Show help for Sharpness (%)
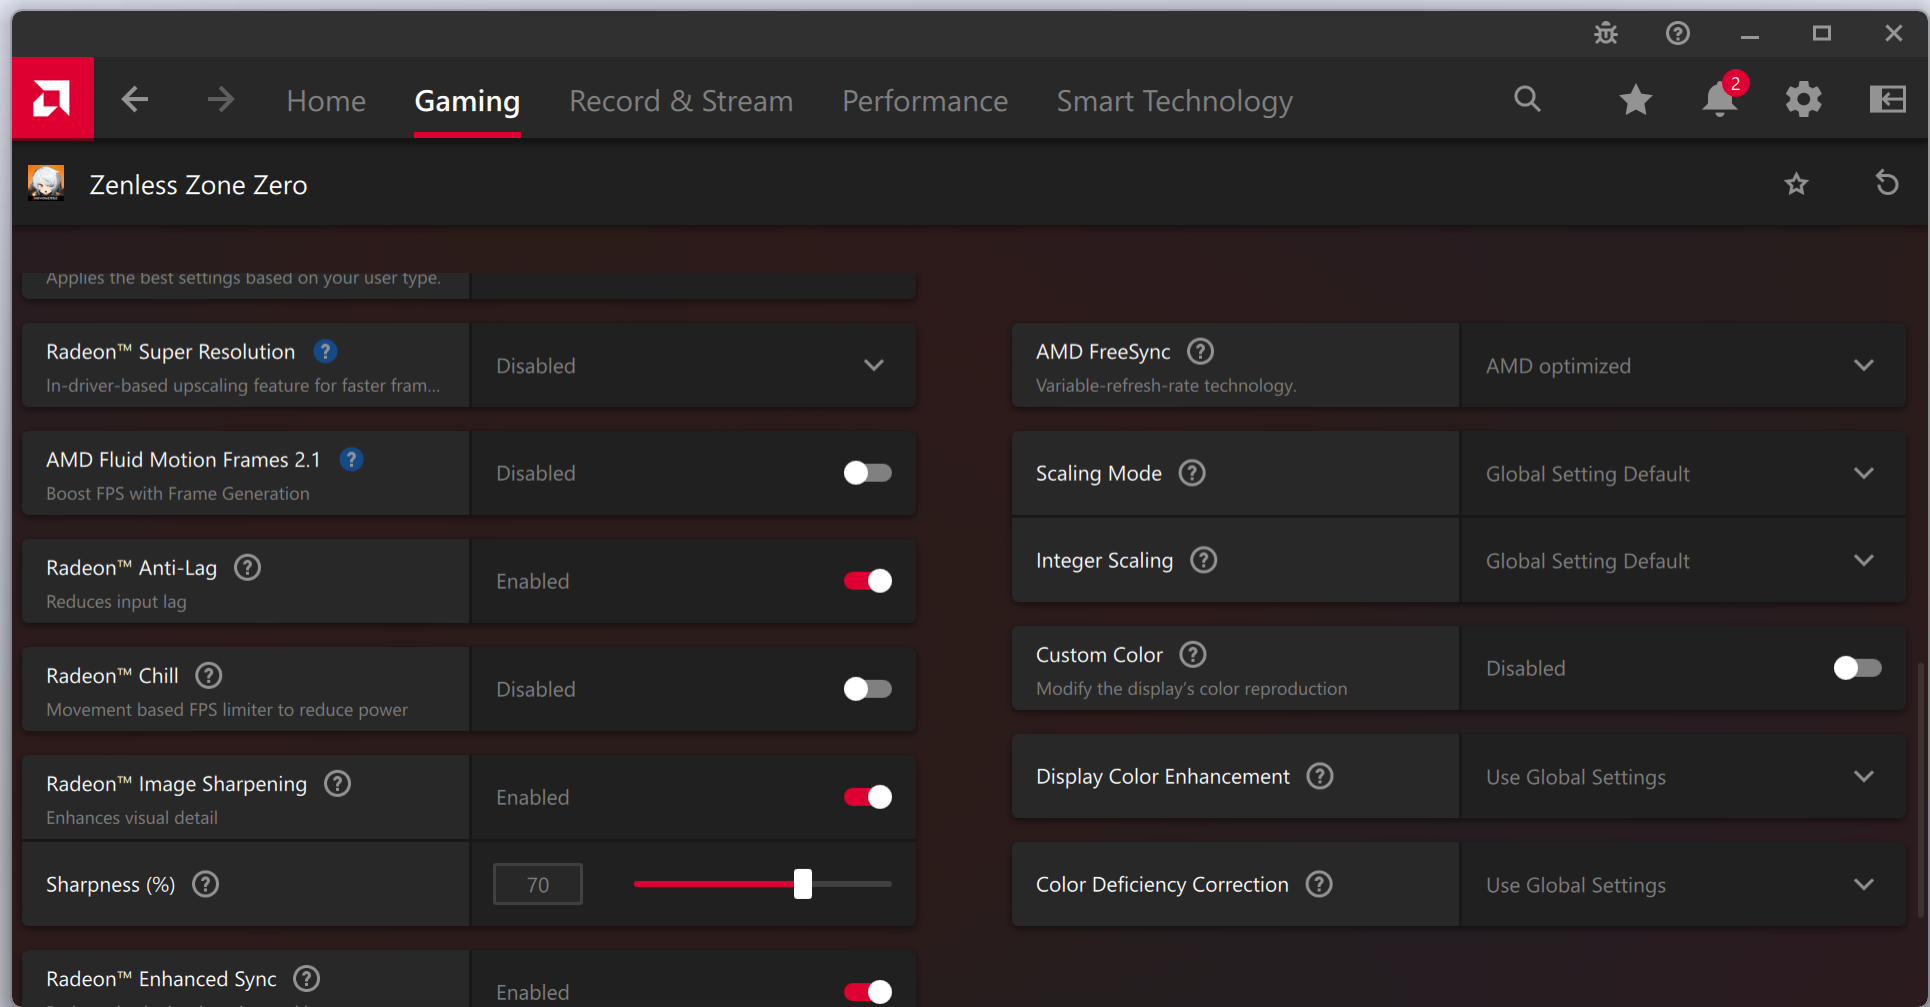The height and width of the screenshot is (1007, 1930). coord(206,884)
